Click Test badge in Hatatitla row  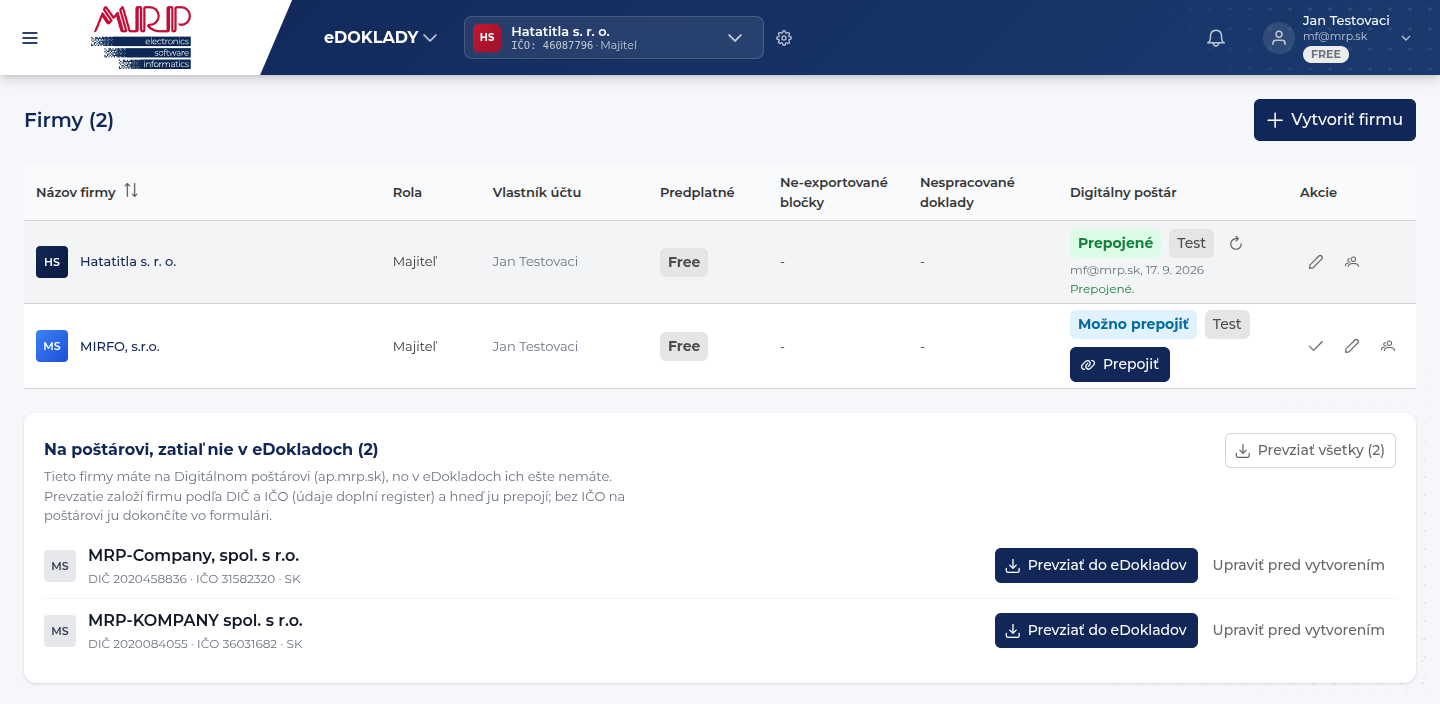pyautogui.click(x=1191, y=243)
